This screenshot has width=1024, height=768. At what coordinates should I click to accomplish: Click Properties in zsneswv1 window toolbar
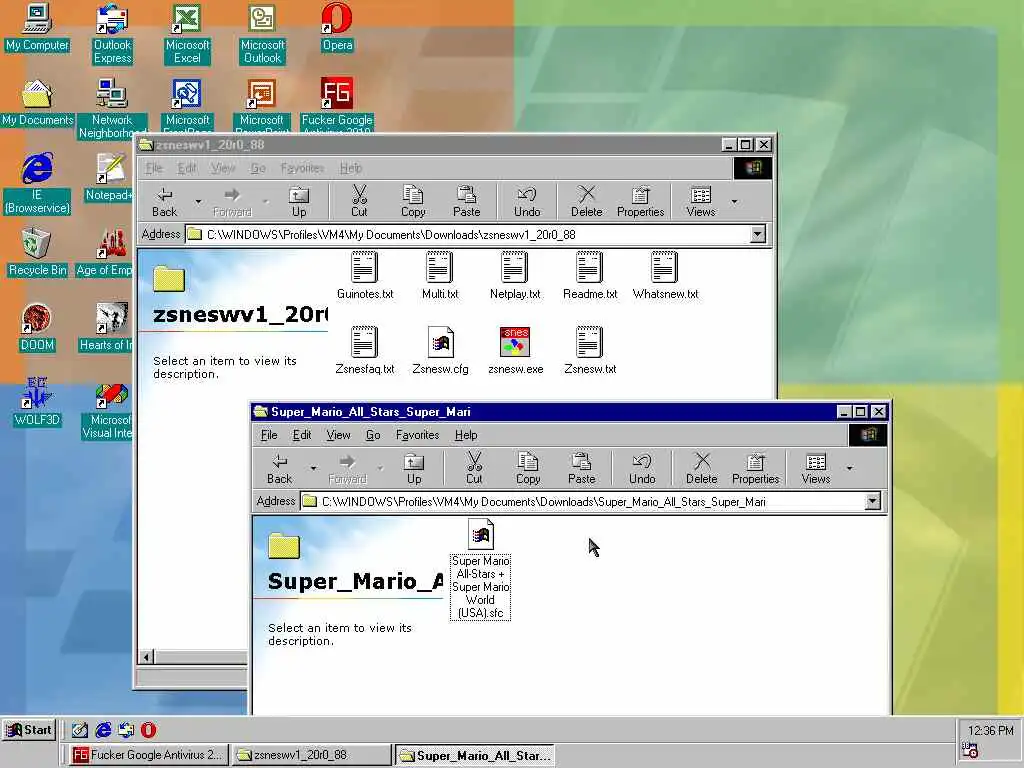641,202
